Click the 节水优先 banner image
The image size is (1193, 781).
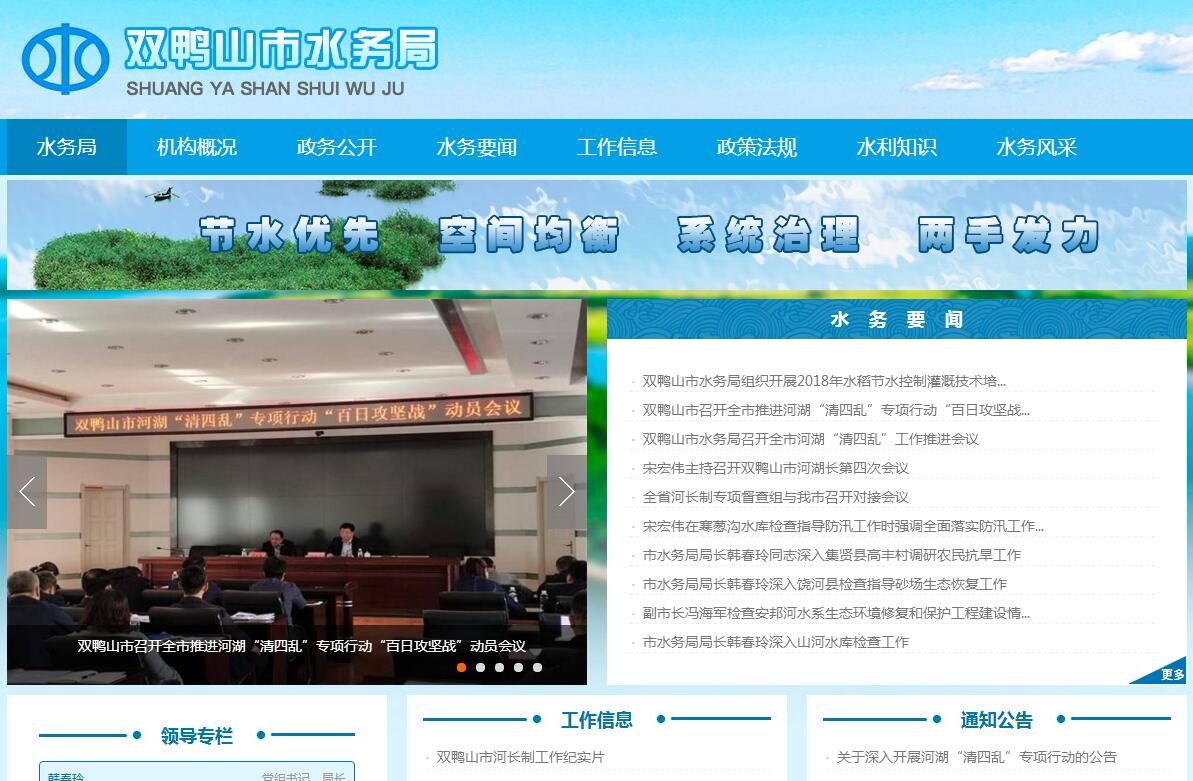pyautogui.click(x=597, y=235)
